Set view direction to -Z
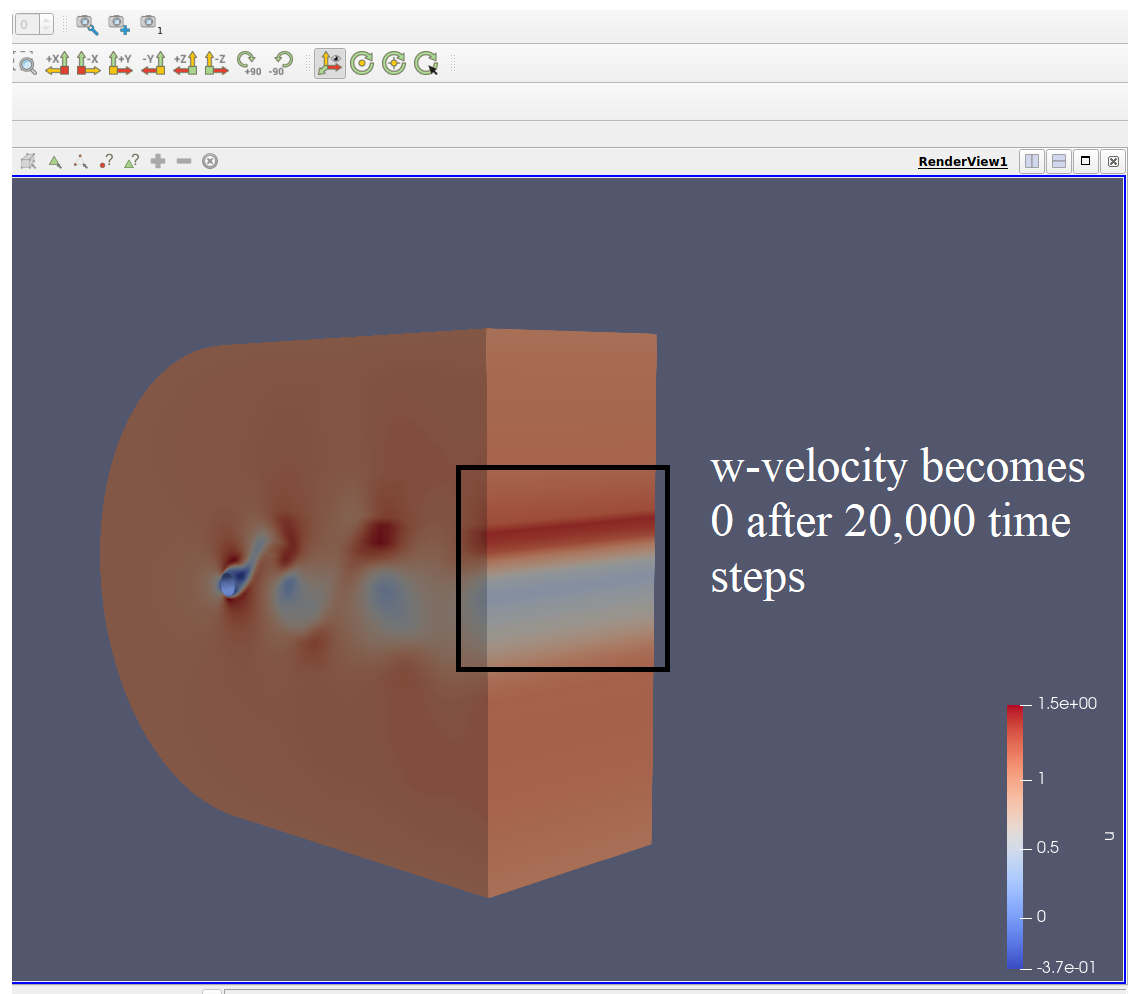Image resolution: width=1136 pixels, height=994 pixels. [x=215, y=64]
